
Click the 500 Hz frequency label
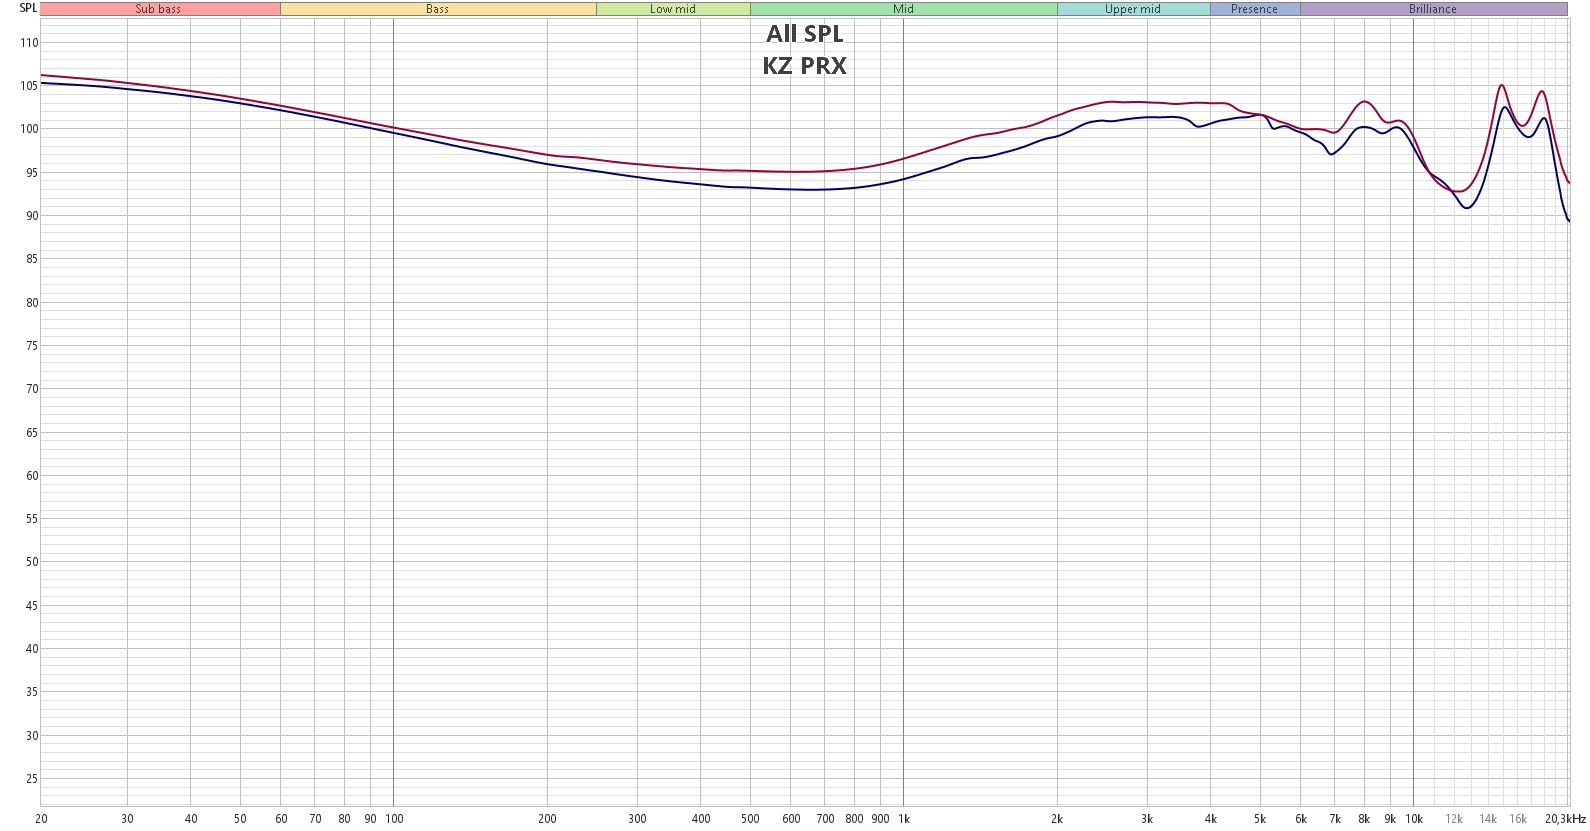750,819
